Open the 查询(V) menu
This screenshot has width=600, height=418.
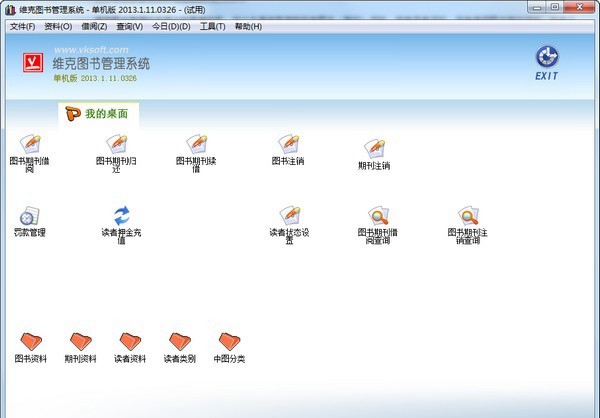(x=130, y=26)
